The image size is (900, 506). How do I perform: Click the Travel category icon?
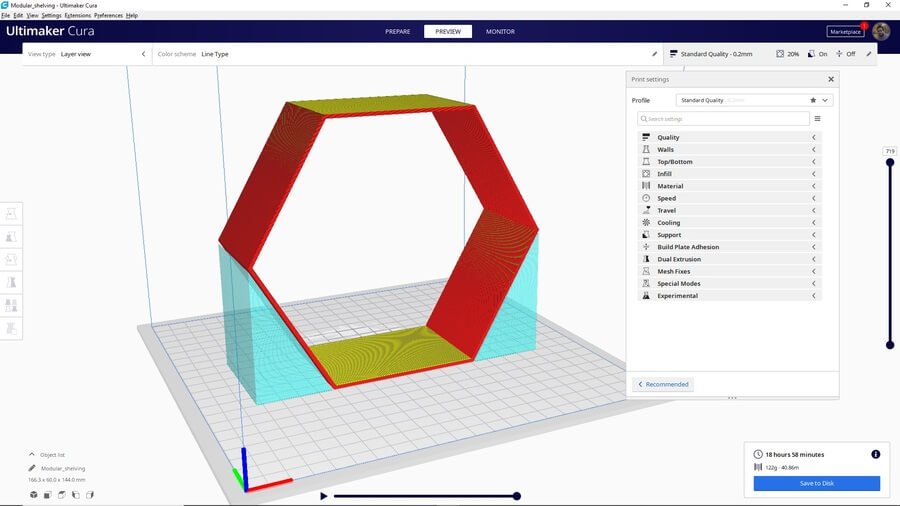(x=646, y=211)
